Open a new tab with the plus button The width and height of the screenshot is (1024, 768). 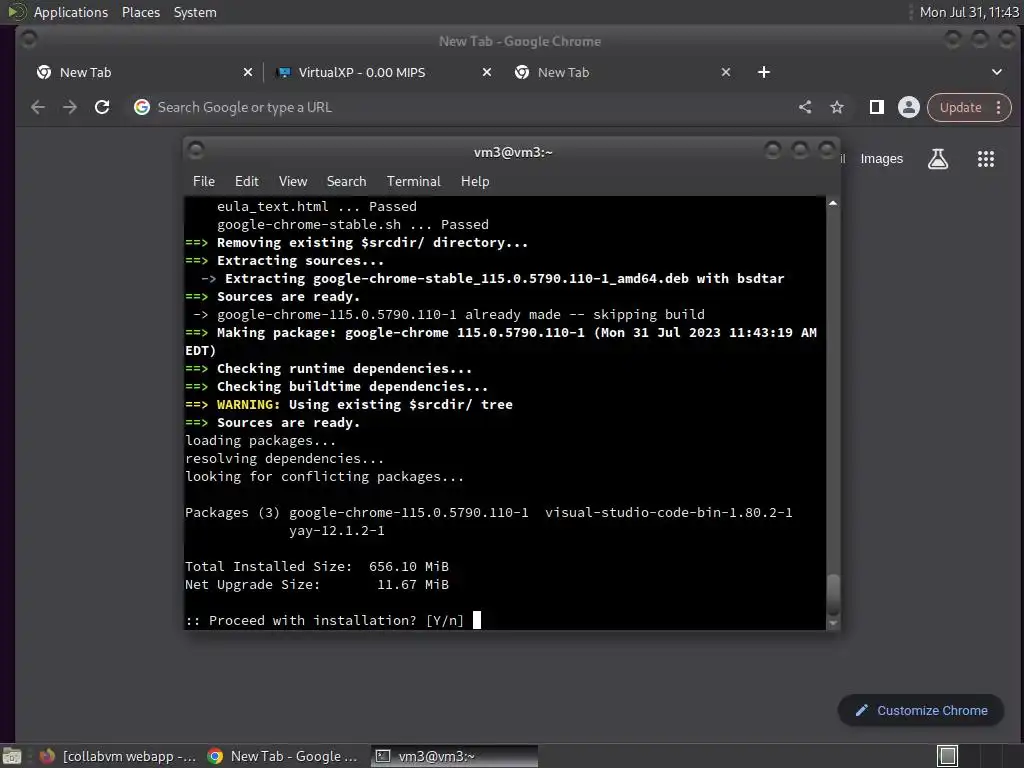(763, 72)
